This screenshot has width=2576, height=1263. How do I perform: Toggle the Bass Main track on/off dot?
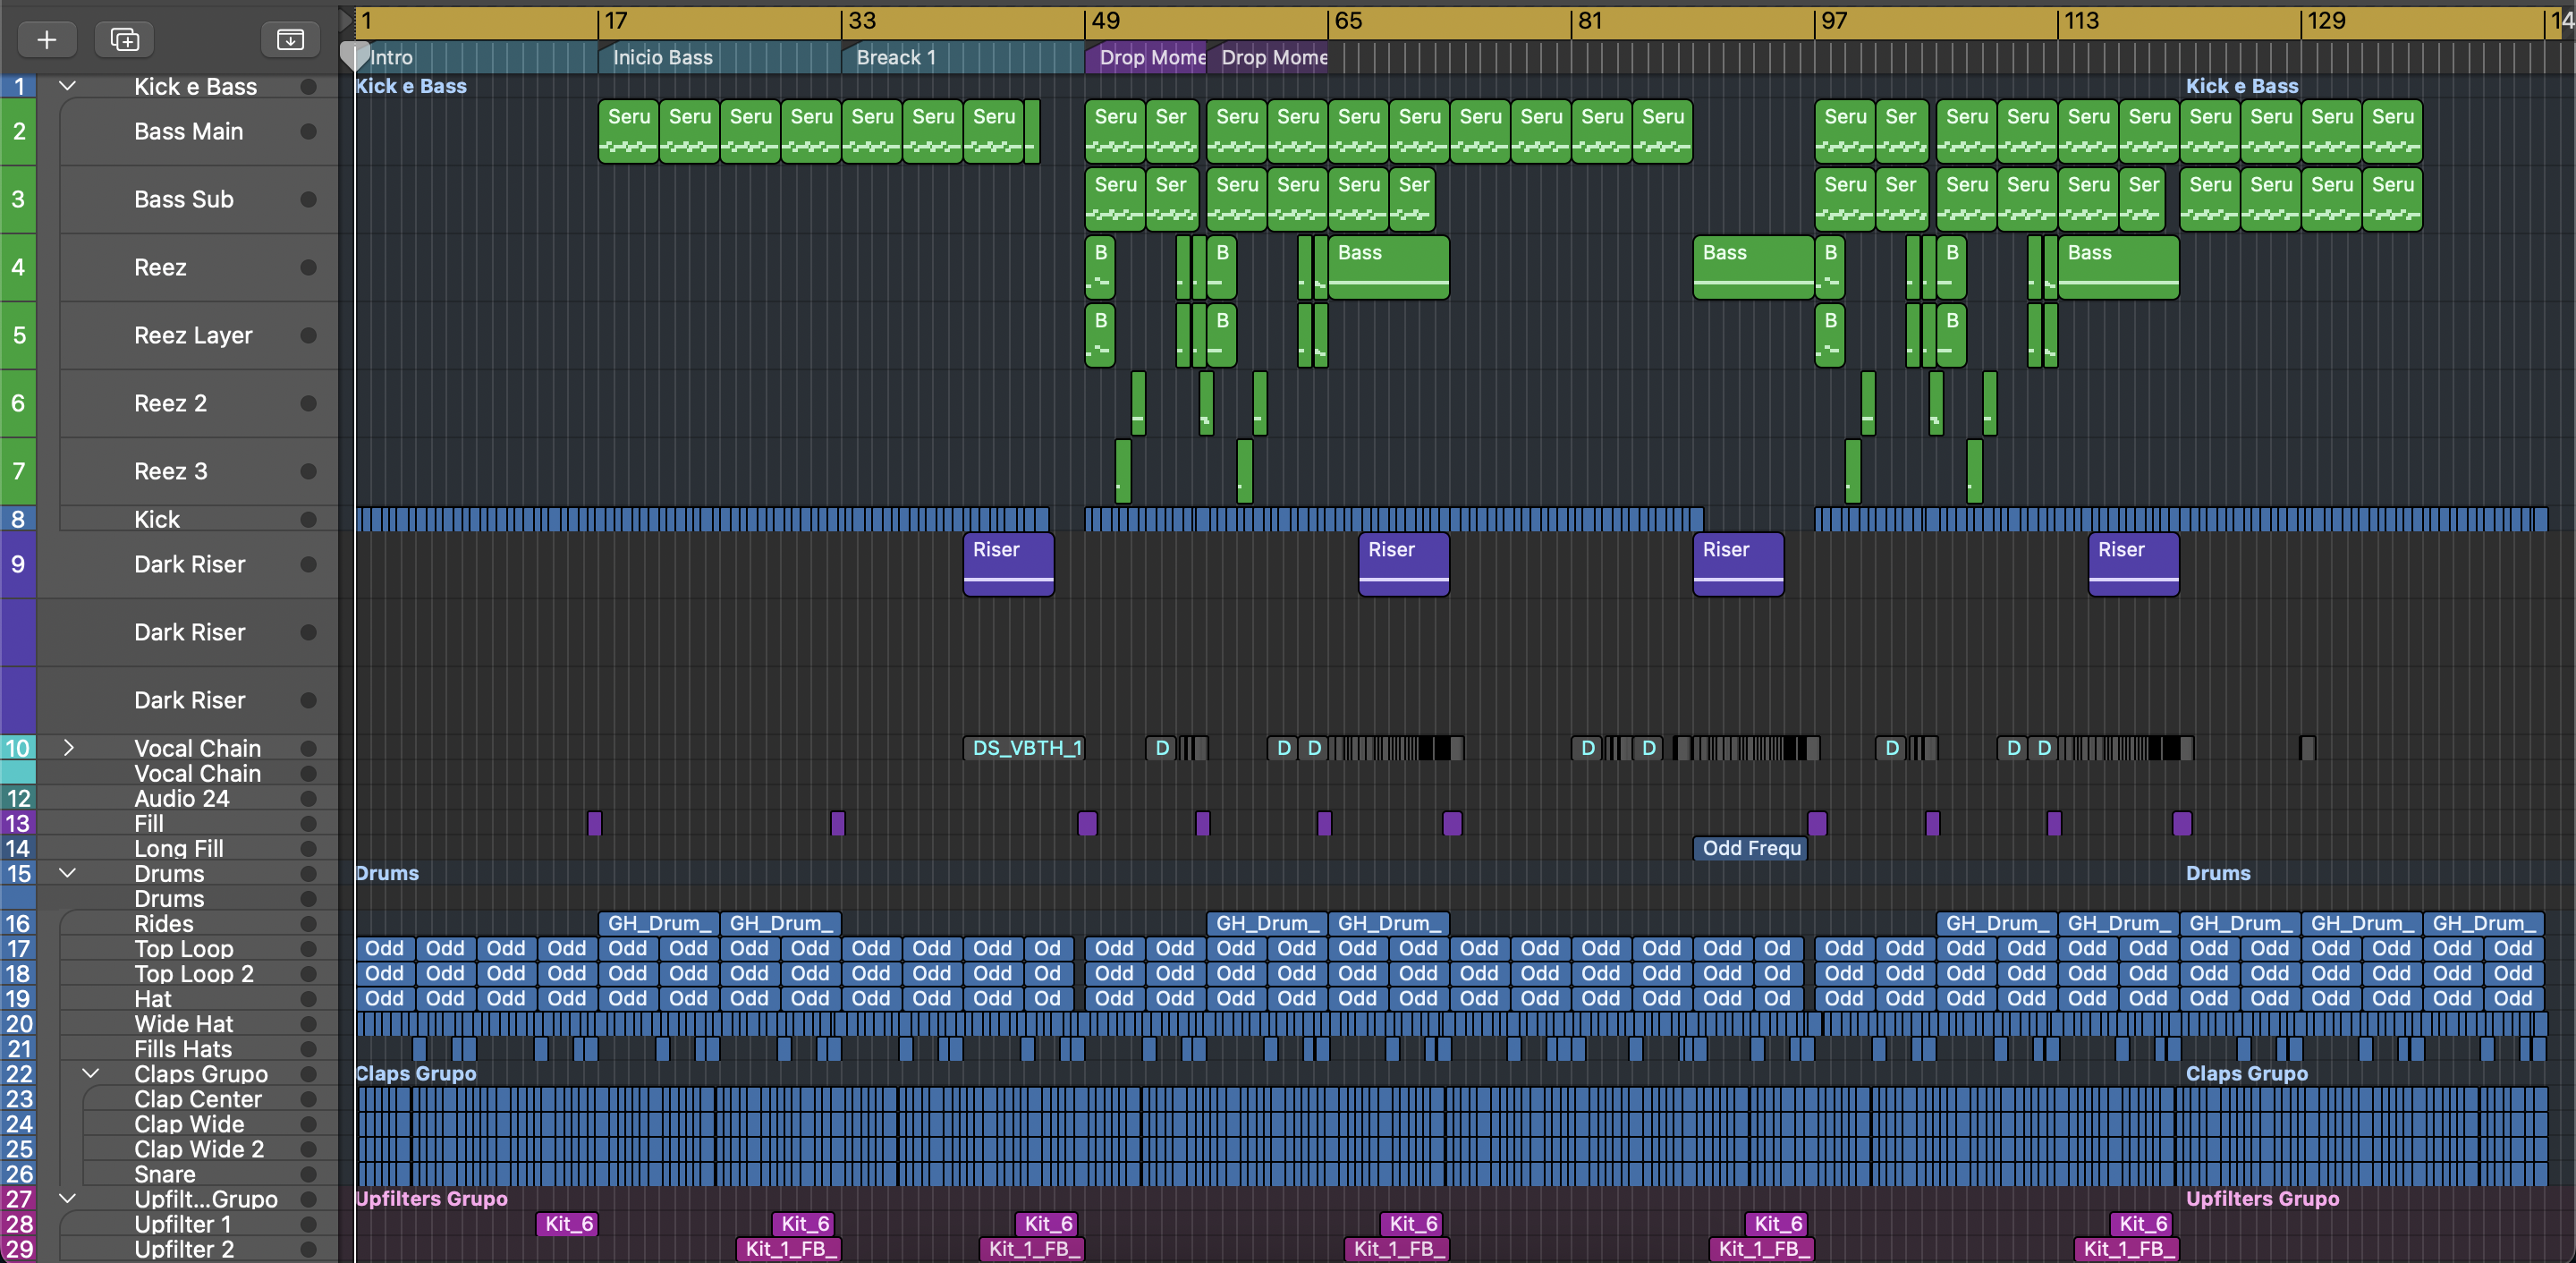point(308,131)
